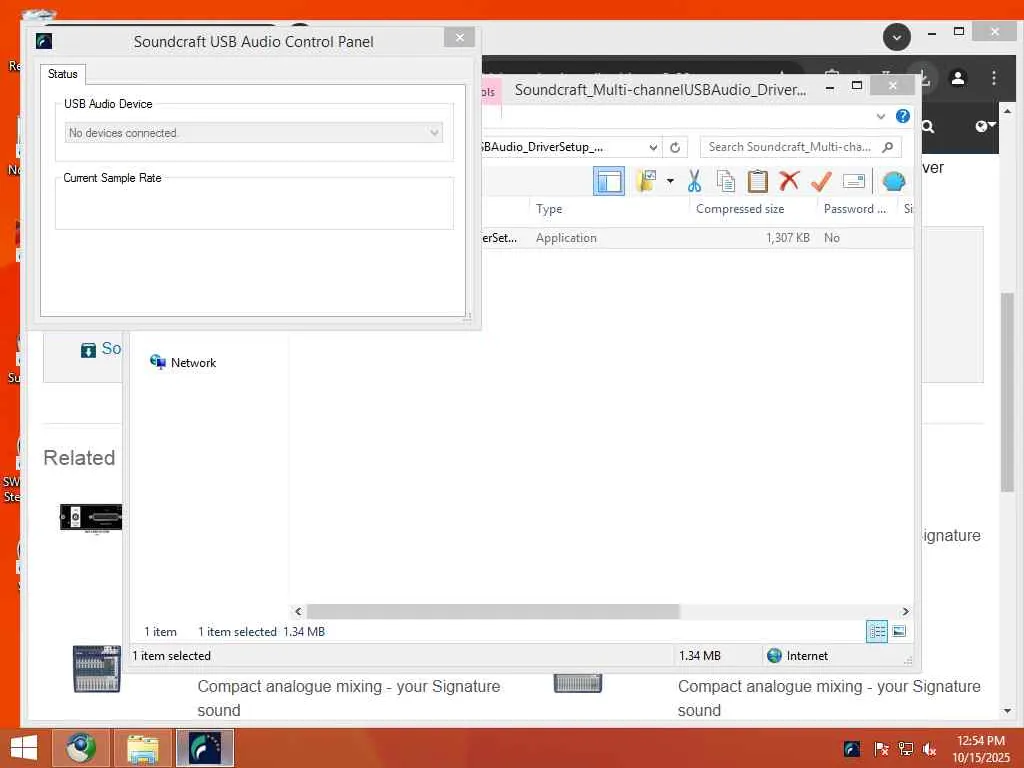
Task: Click the Cut scissors icon
Action: tap(694, 181)
